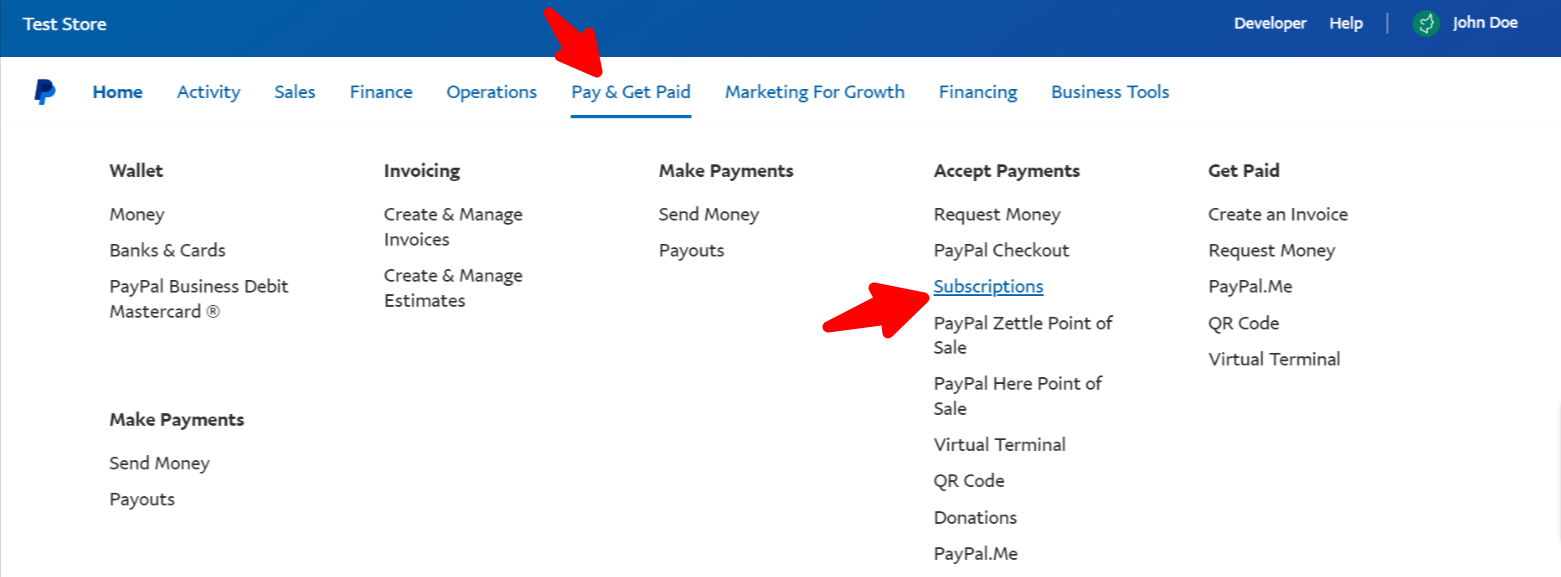Image resolution: width=1561 pixels, height=577 pixels.
Task: Click the Developer link
Action: (1270, 23)
